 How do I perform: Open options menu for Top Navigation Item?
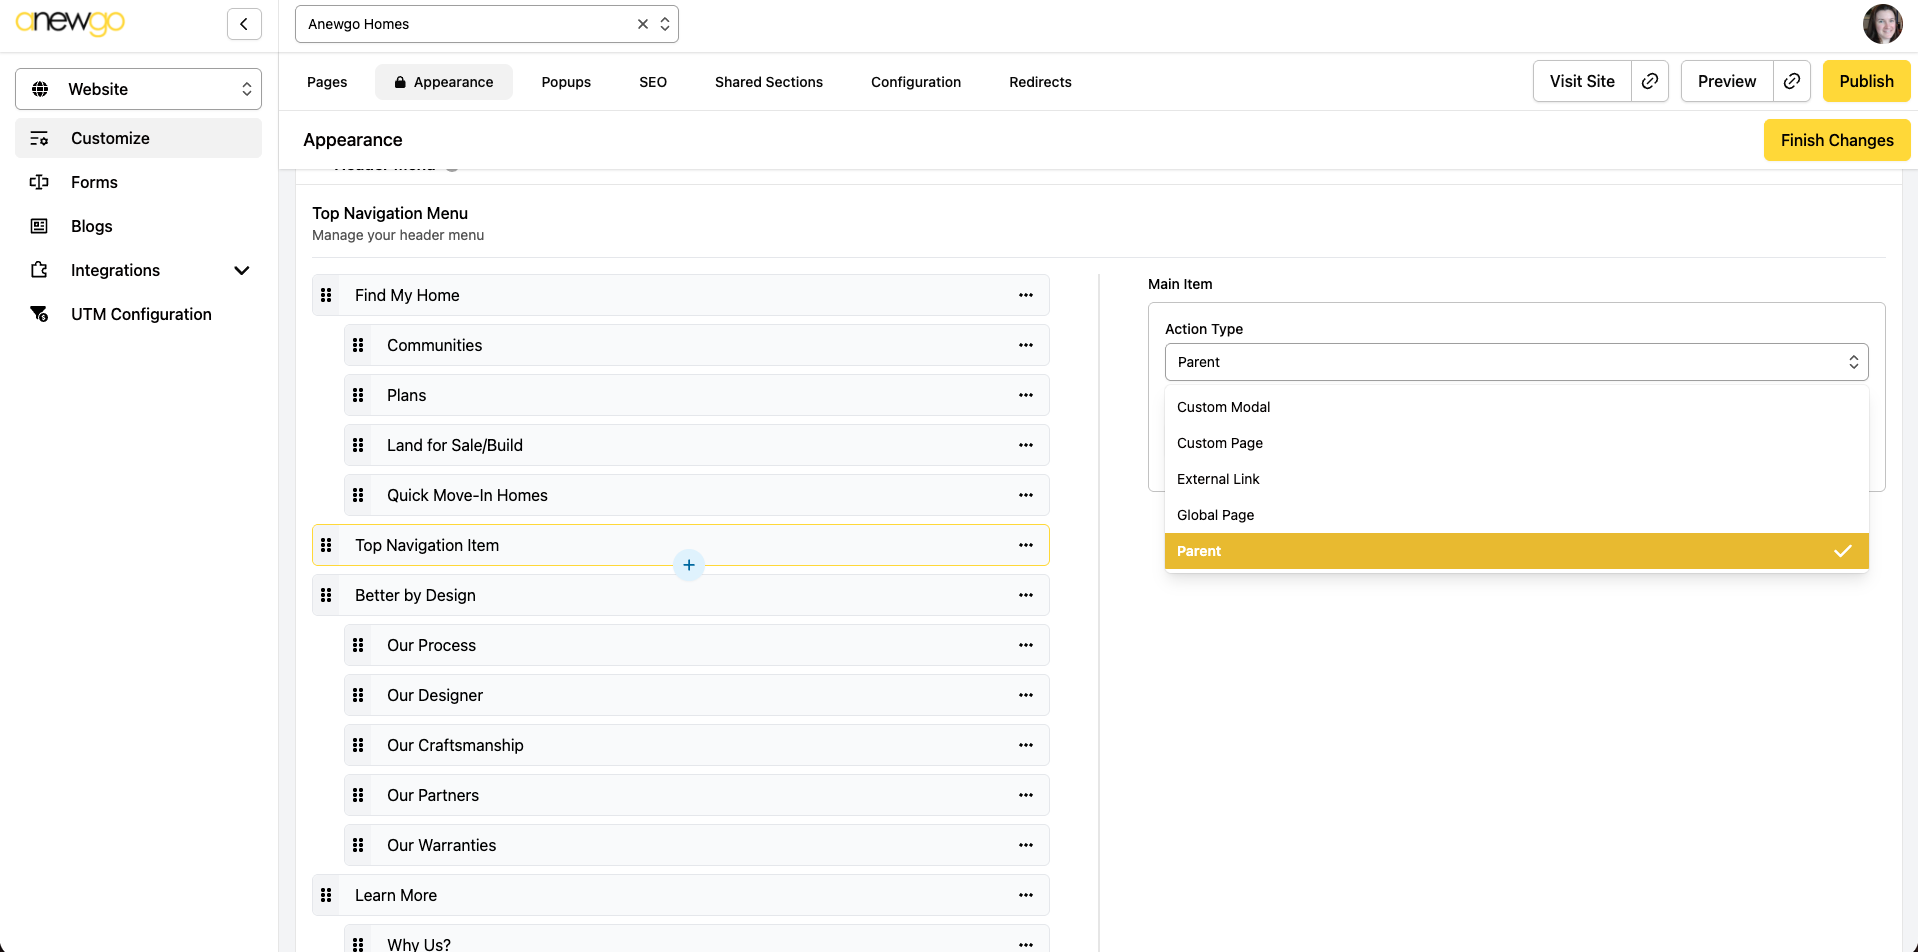[1025, 545]
